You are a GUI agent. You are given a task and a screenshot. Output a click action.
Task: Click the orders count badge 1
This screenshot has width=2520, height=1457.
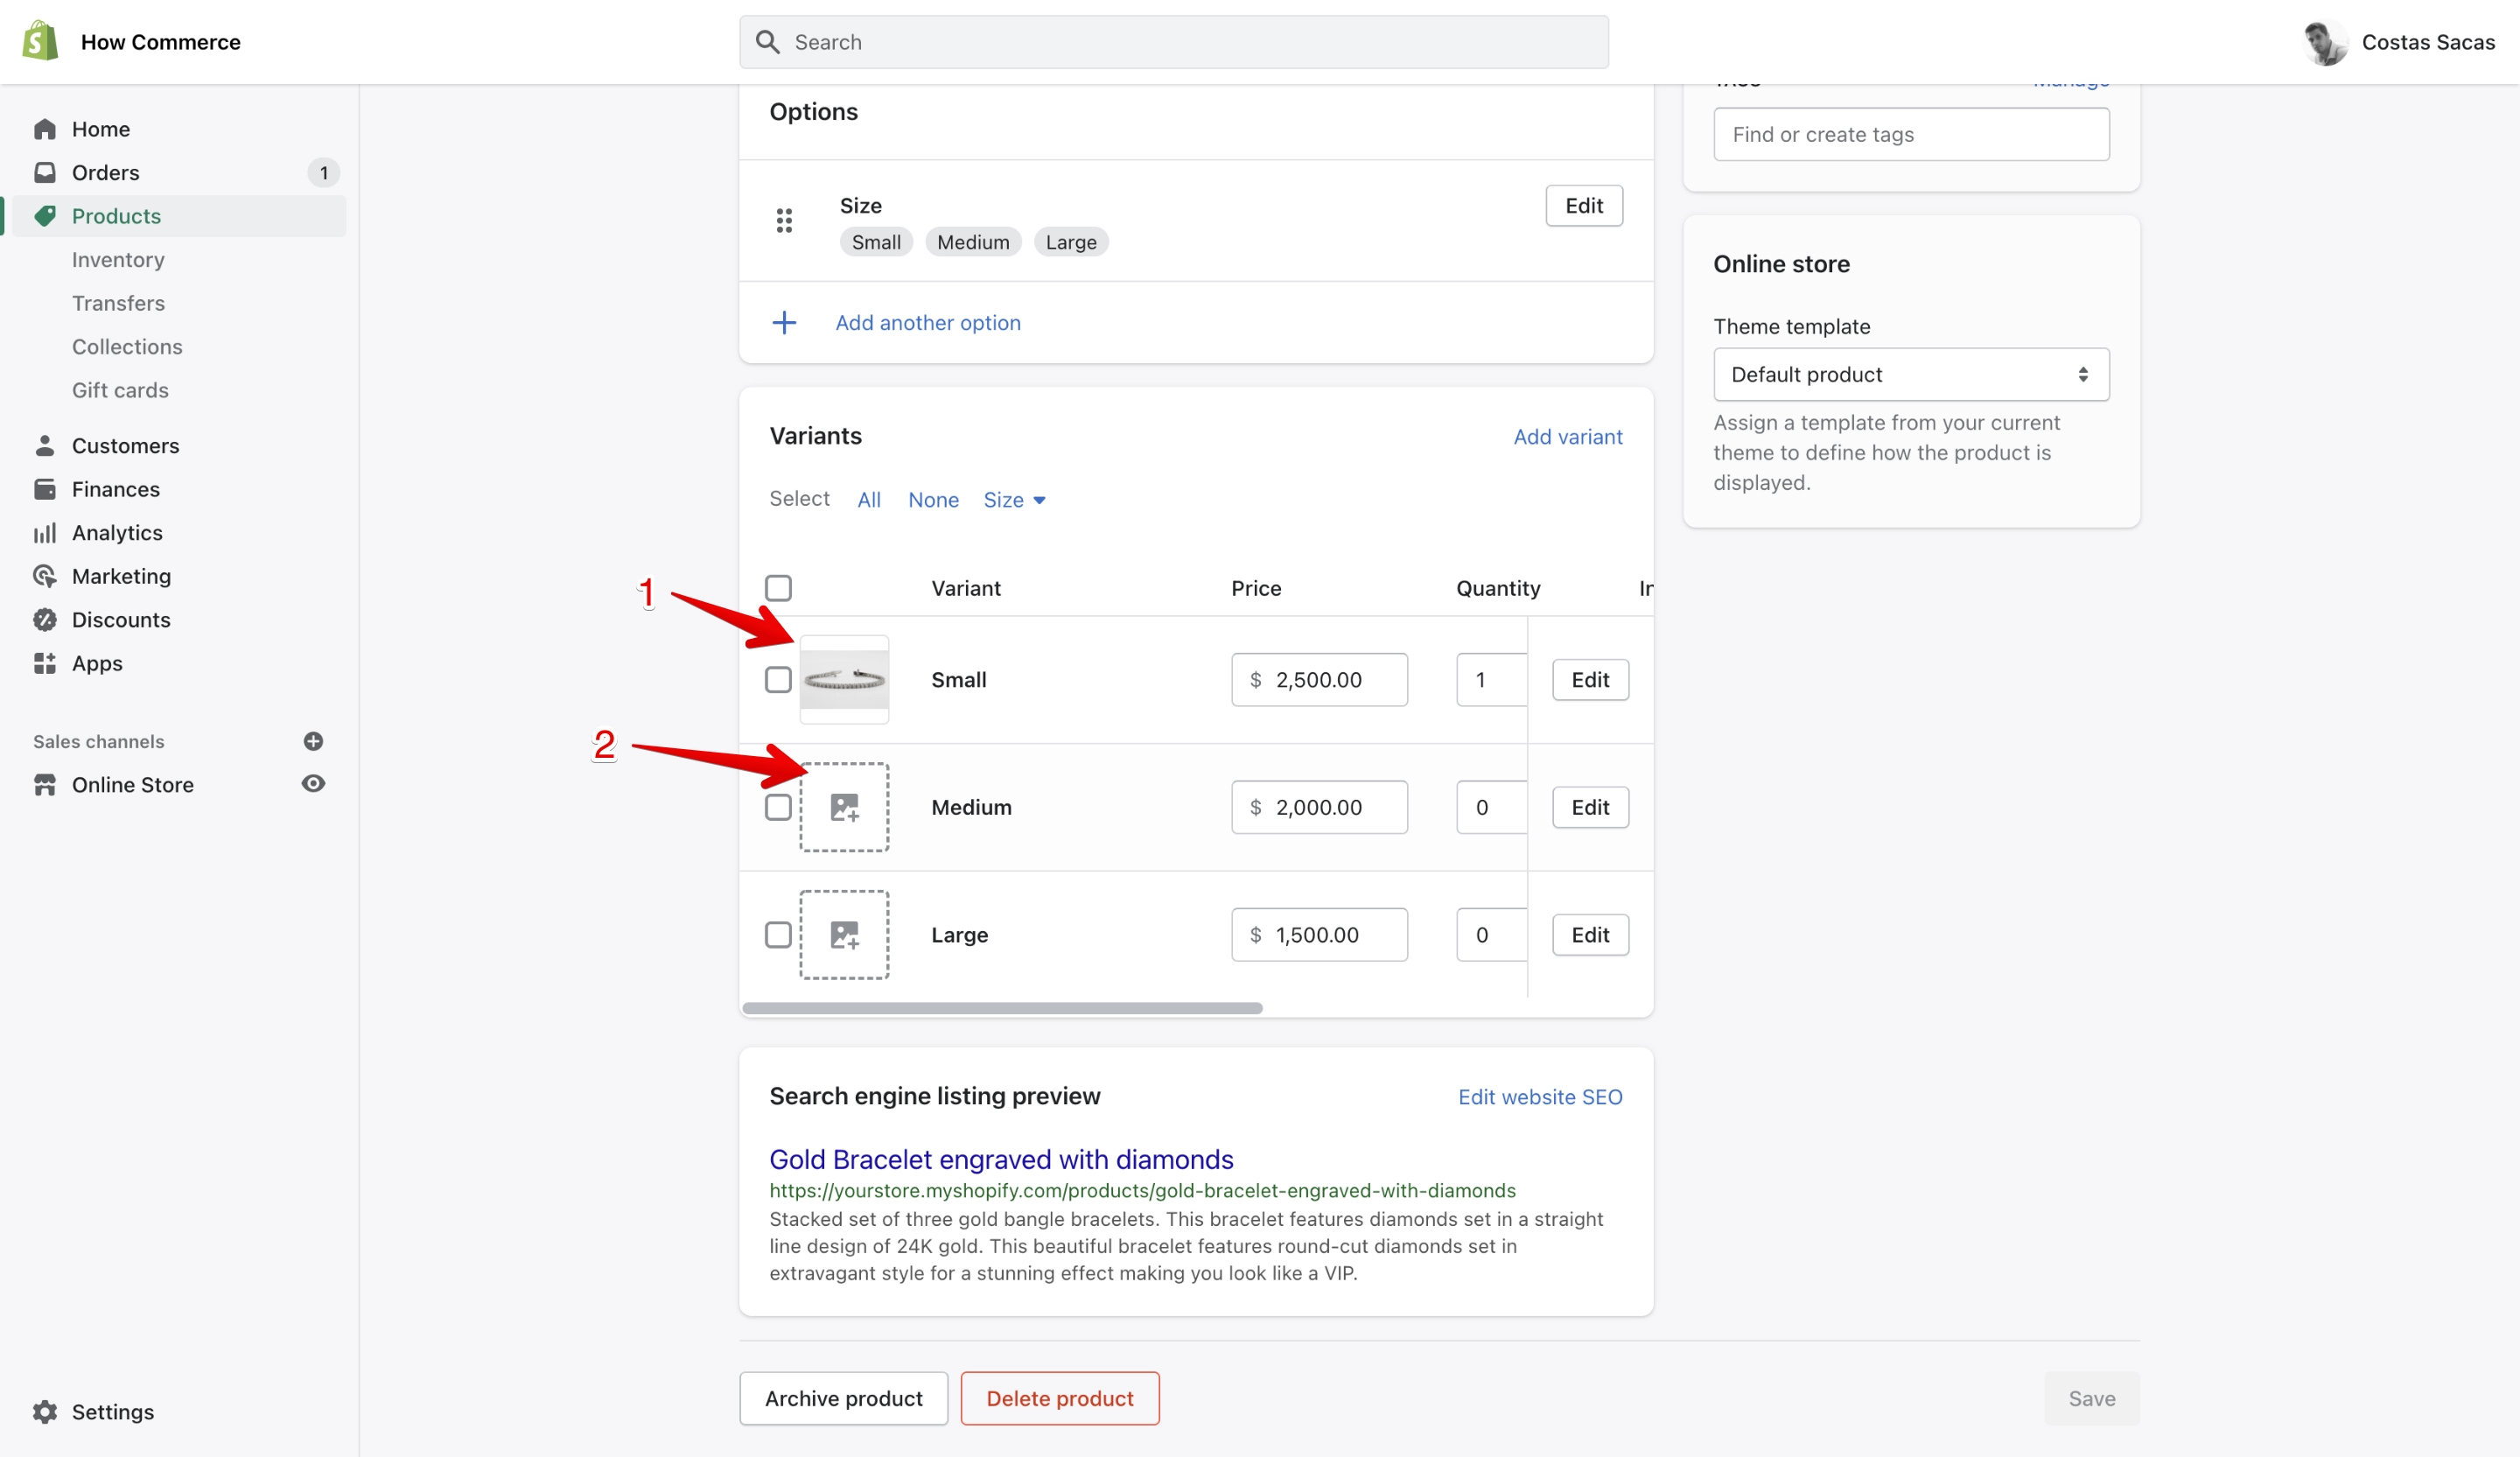[323, 173]
